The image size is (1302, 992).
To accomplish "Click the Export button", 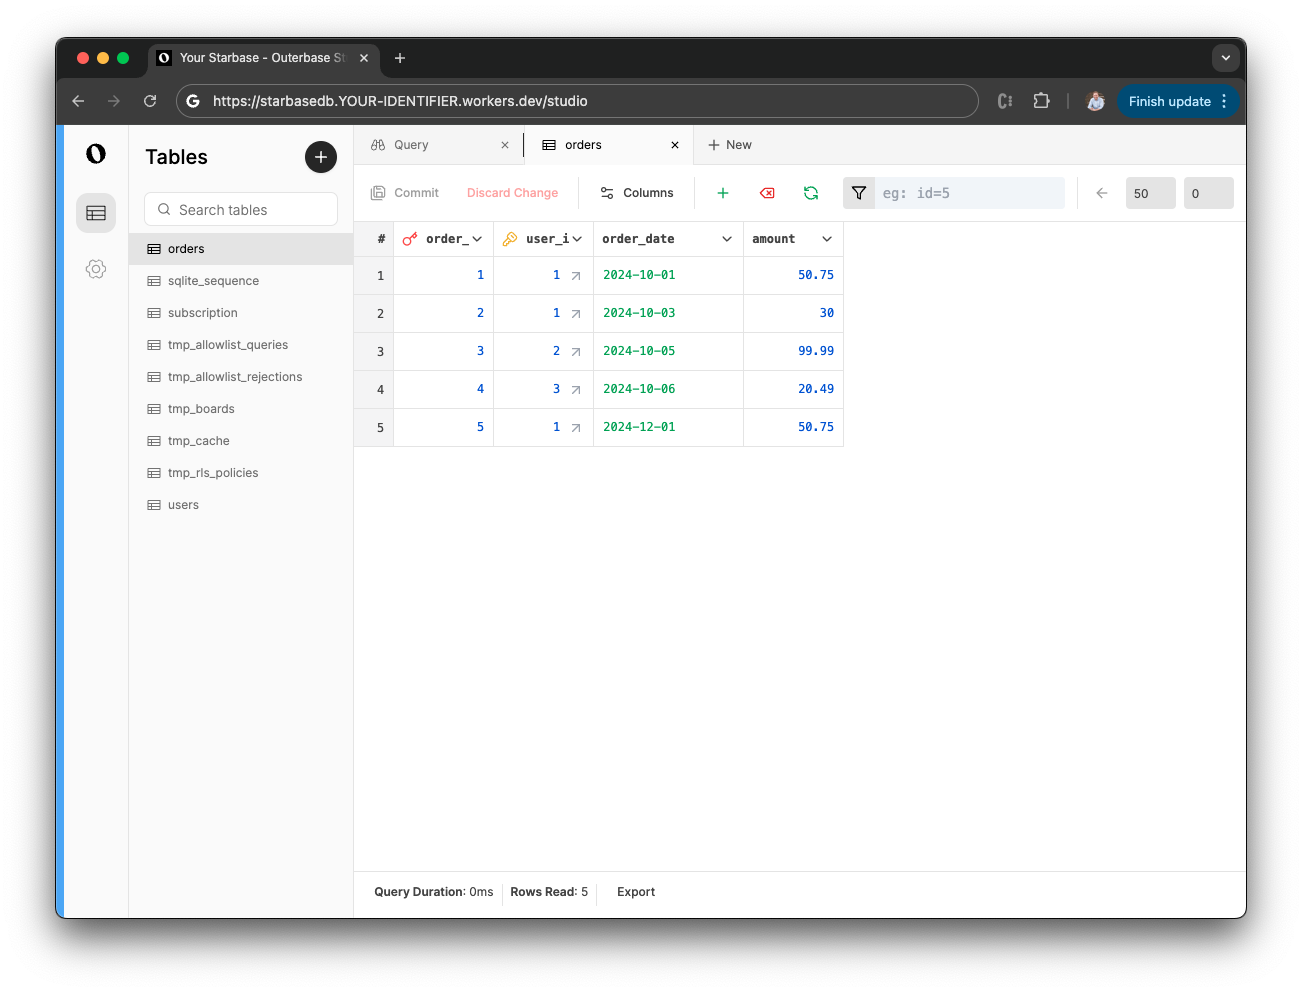I will point(636,892).
